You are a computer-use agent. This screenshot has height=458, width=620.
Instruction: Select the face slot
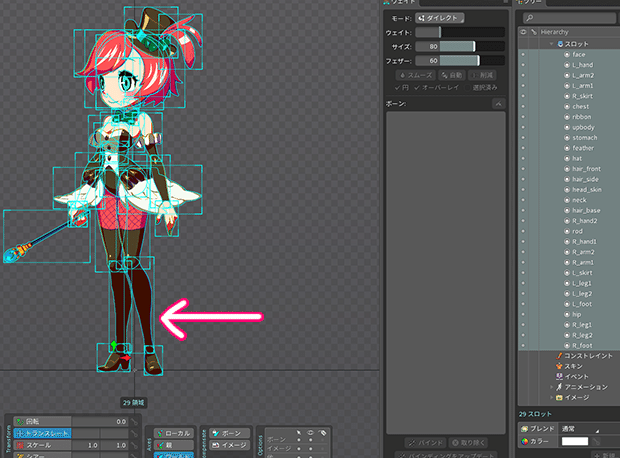click(578, 55)
